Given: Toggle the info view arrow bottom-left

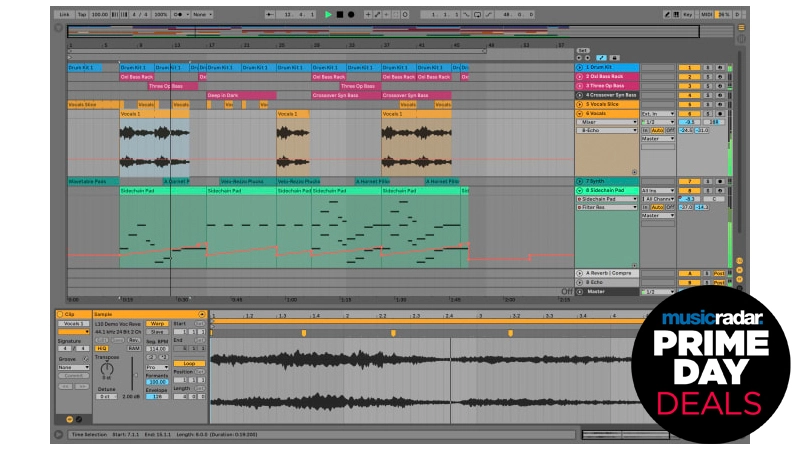Looking at the screenshot, I should [58, 434].
